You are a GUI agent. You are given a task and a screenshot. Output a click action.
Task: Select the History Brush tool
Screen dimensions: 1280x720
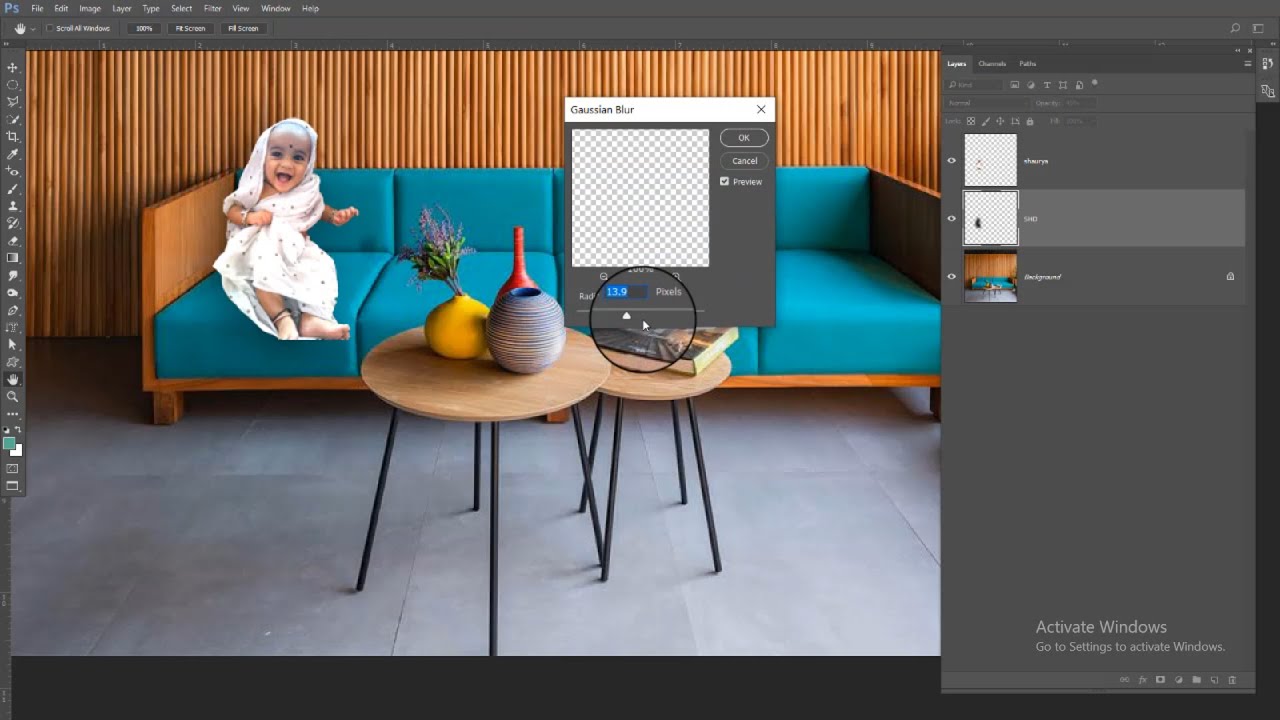click(x=13, y=223)
